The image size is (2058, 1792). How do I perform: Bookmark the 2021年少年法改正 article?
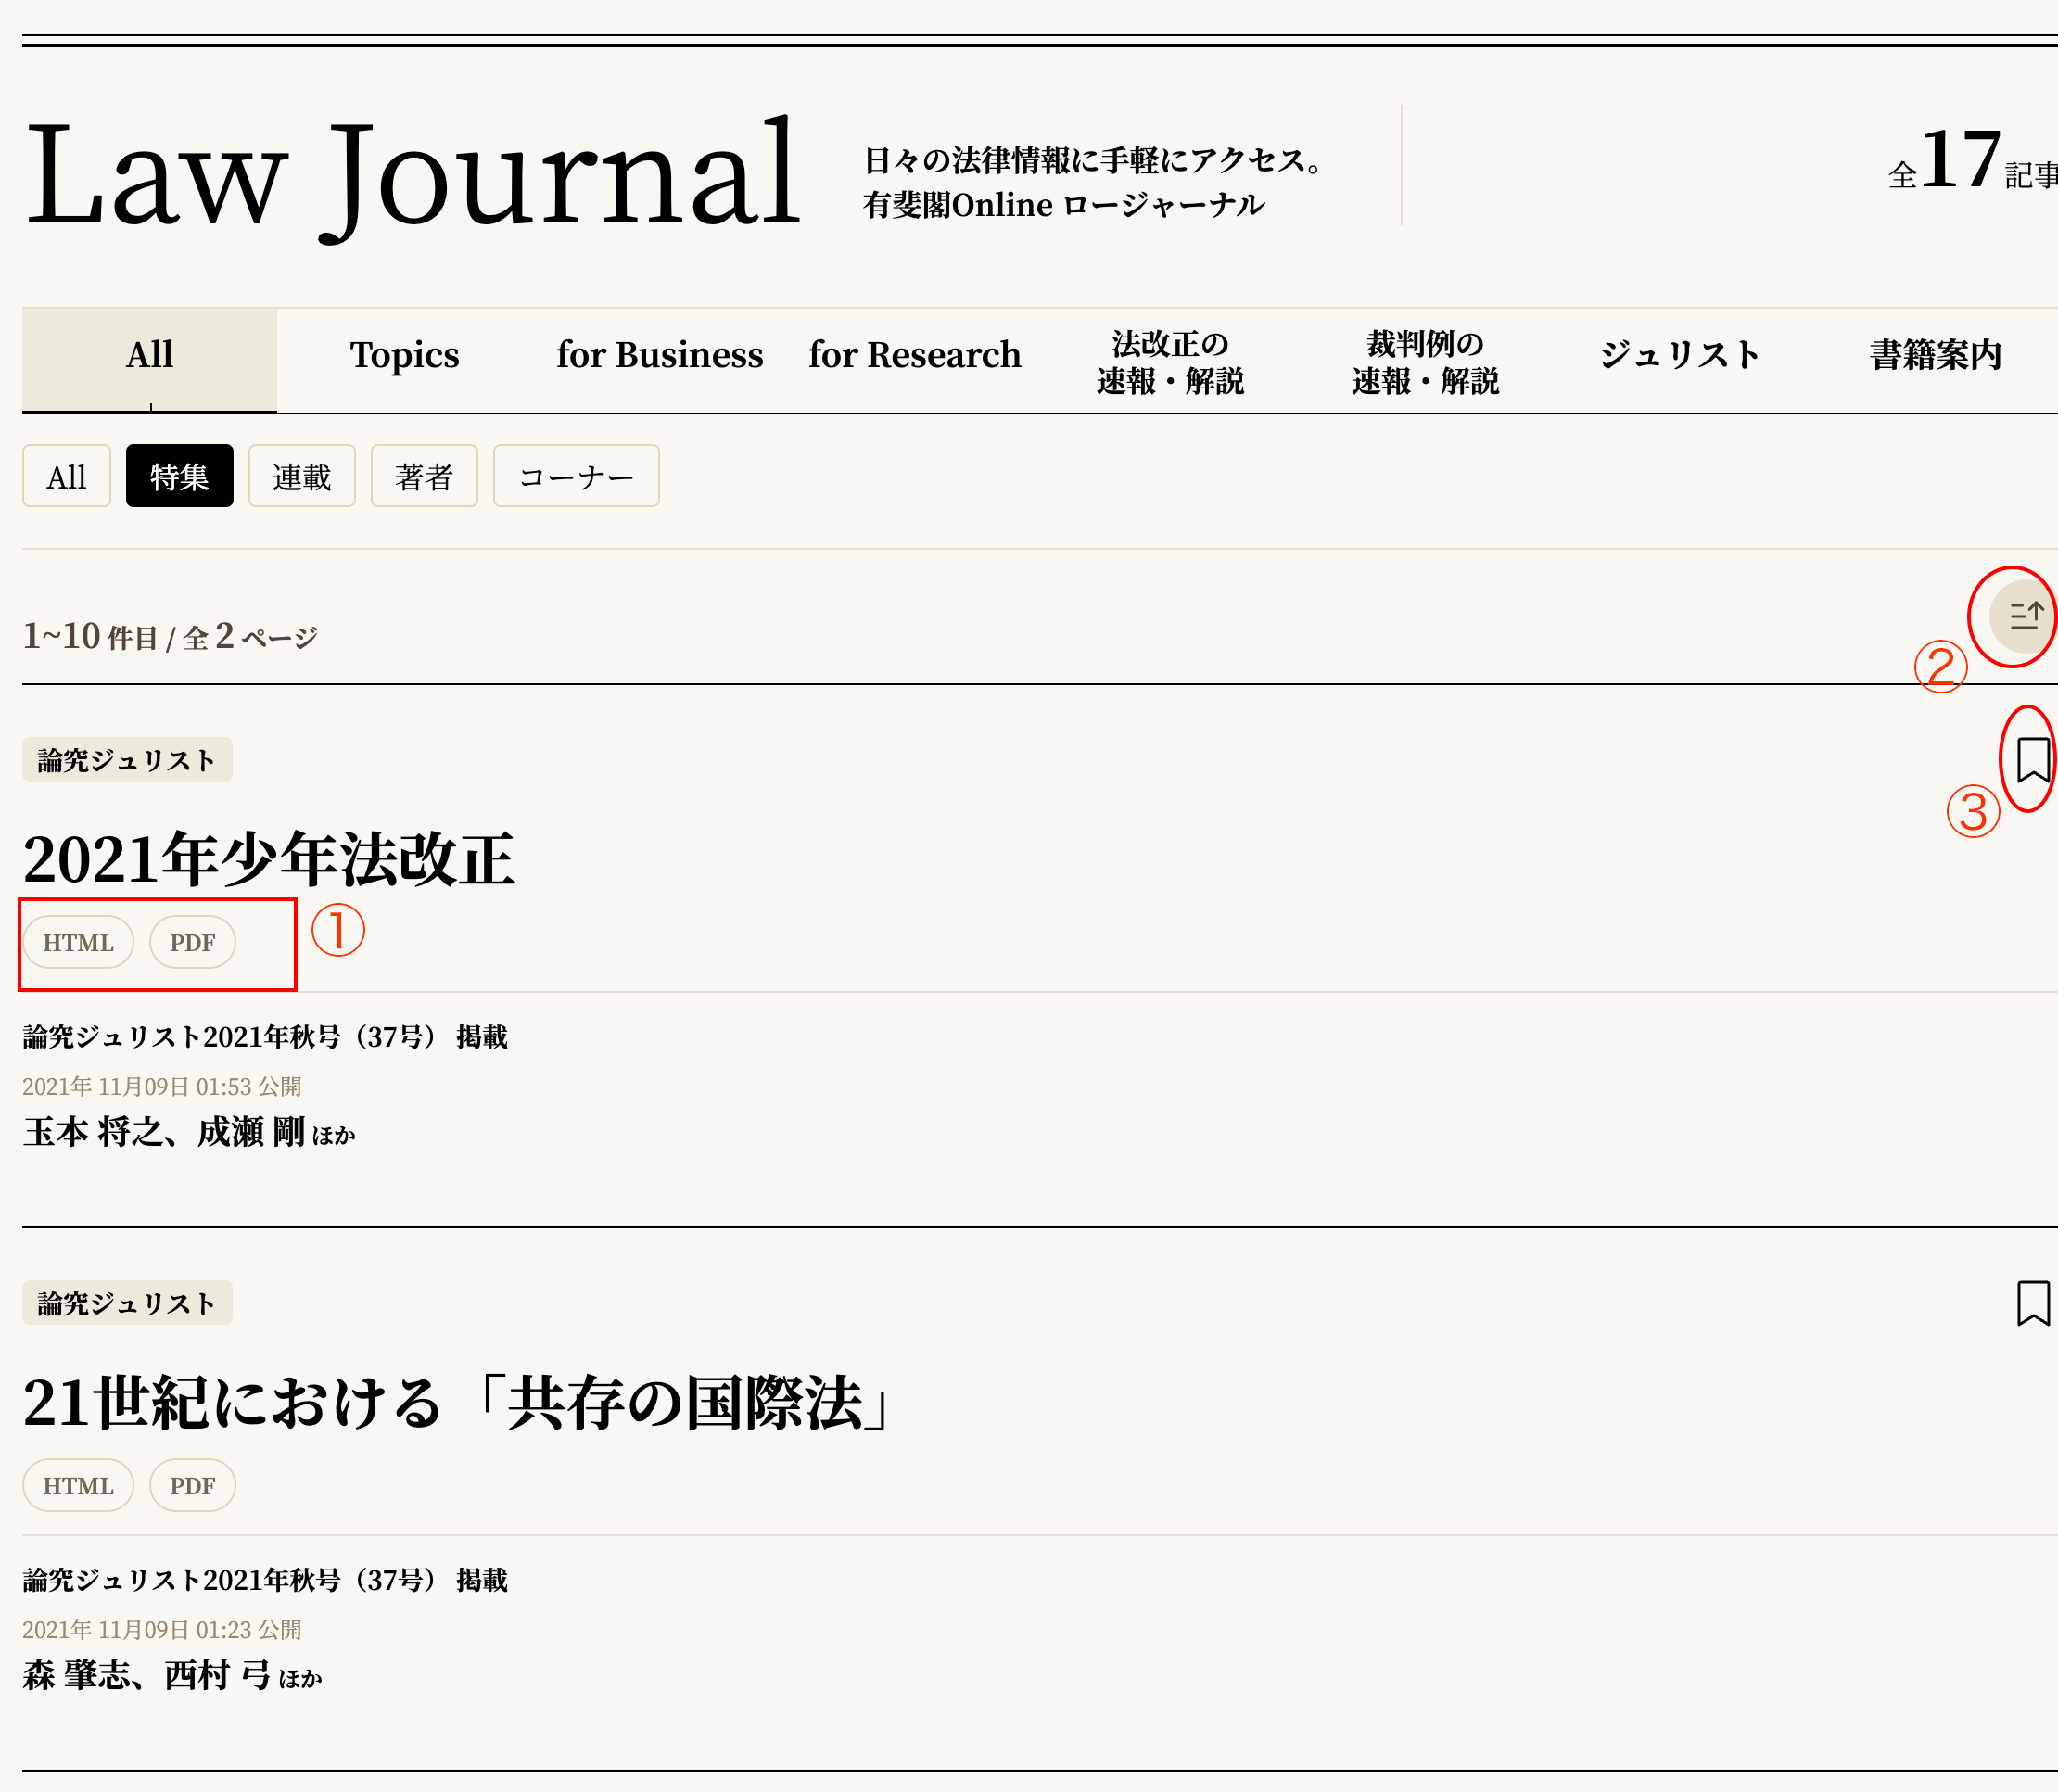click(2032, 760)
